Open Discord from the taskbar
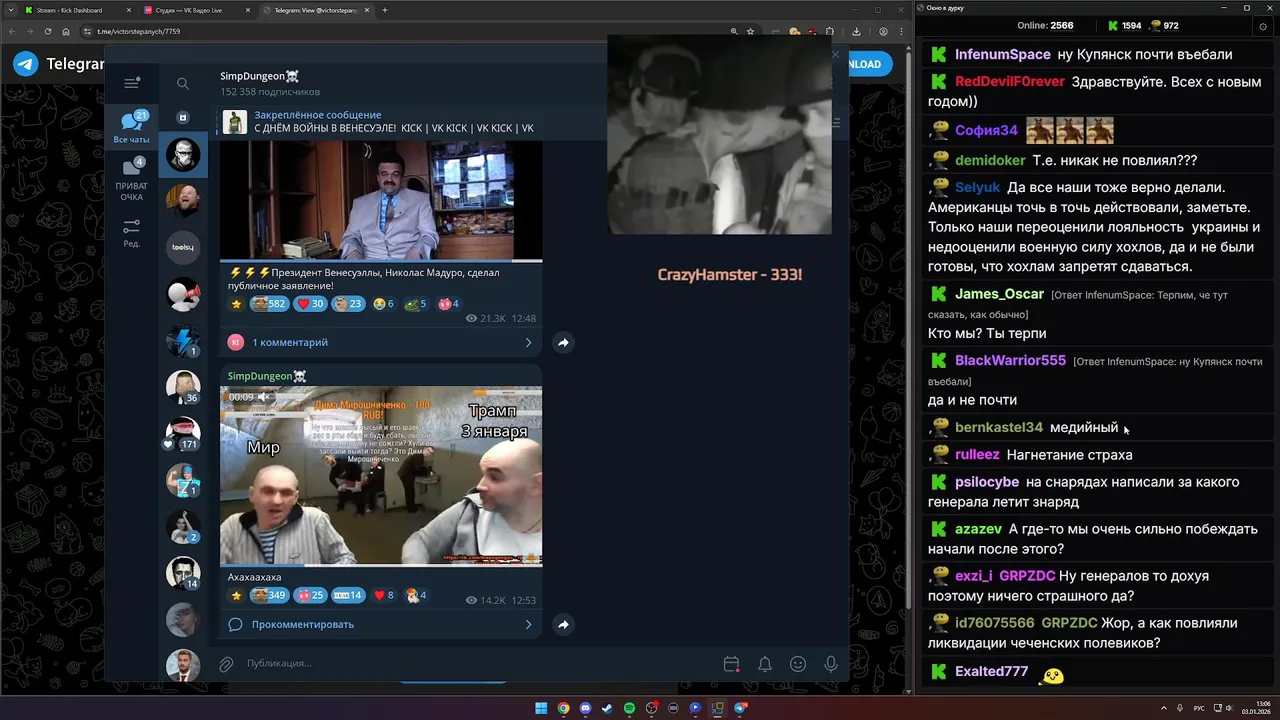 (585, 708)
